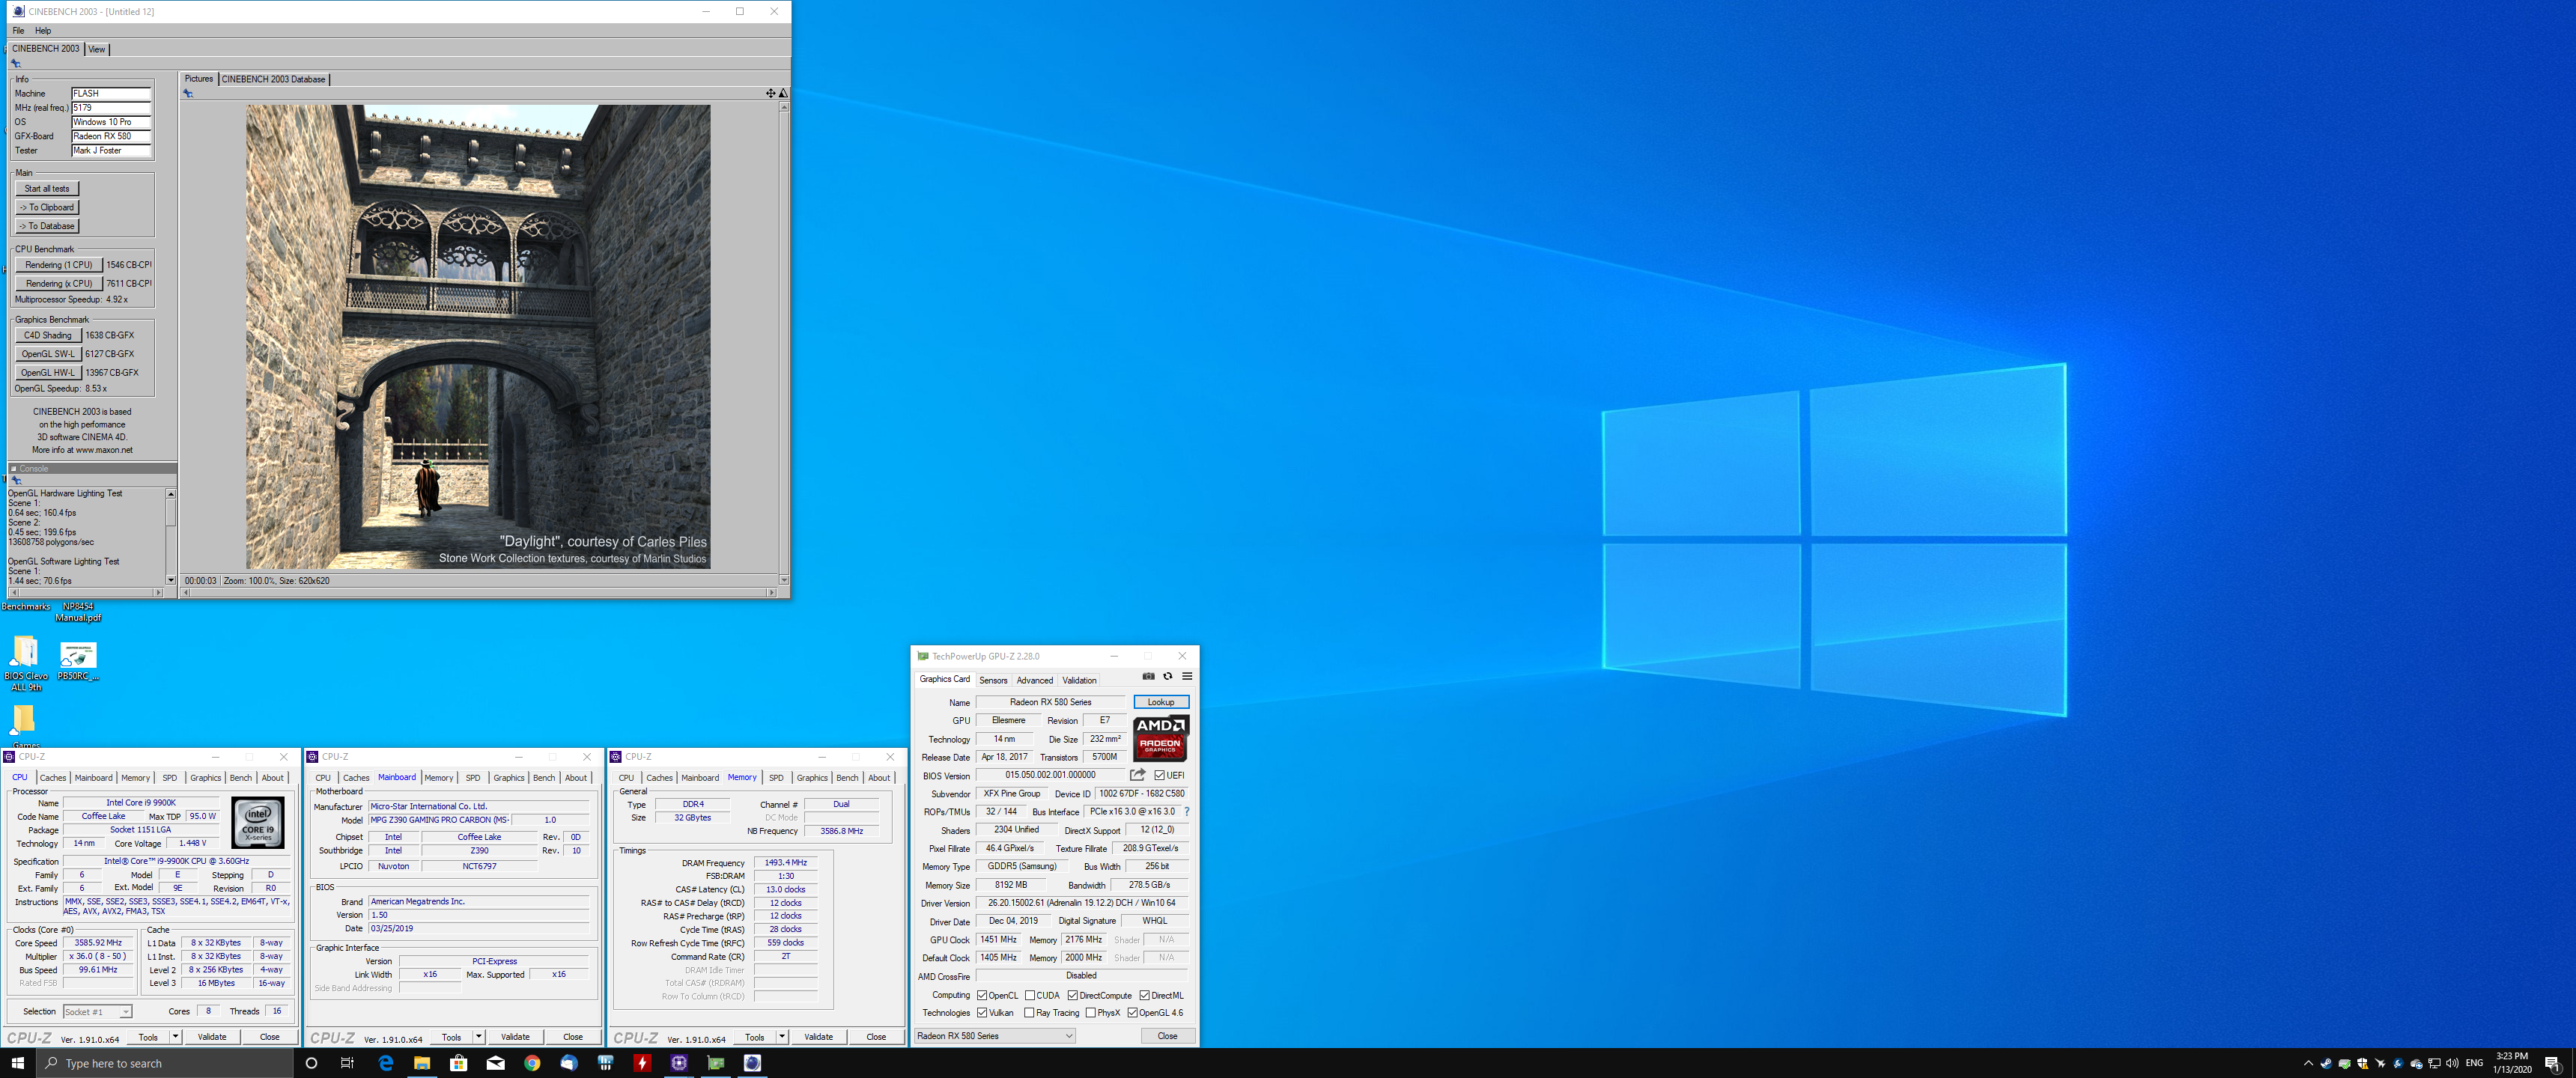Toggle the UEFI checkbox in GPU-Z
The height and width of the screenshot is (1078, 2576).
[1159, 775]
